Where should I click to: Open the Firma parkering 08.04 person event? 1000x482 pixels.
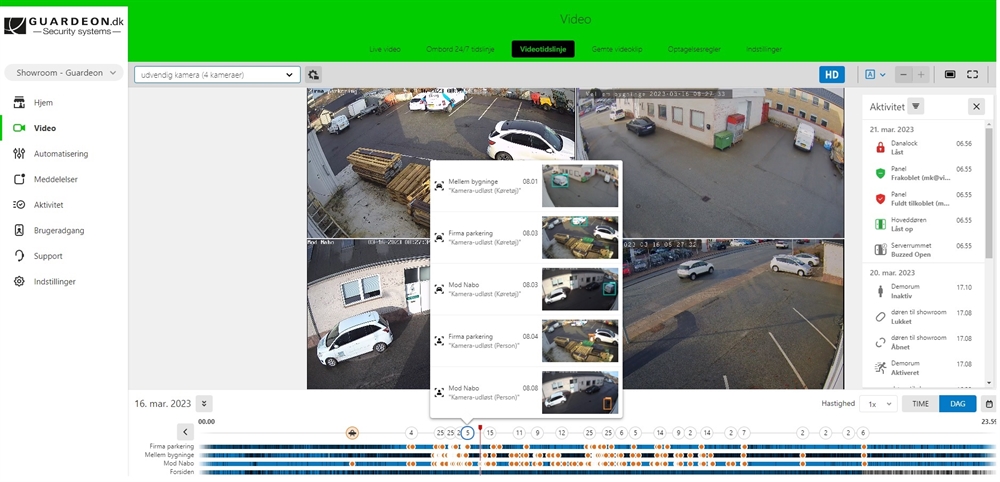tap(527, 340)
